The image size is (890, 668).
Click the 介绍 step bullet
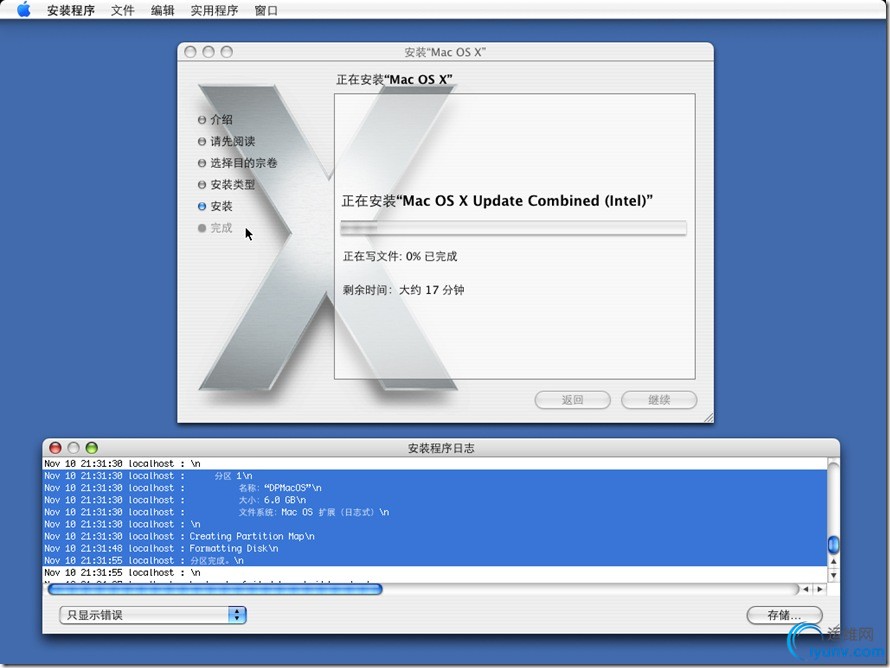click(x=202, y=120)
